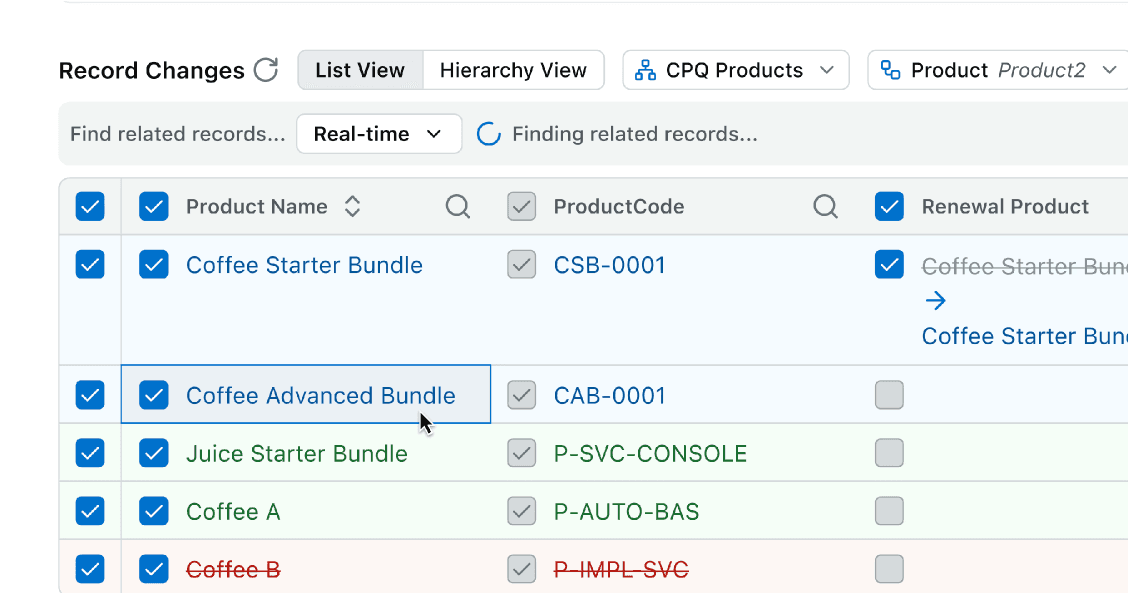
Task: Click the search icon in ProductCode column
Action: point(826,207)
